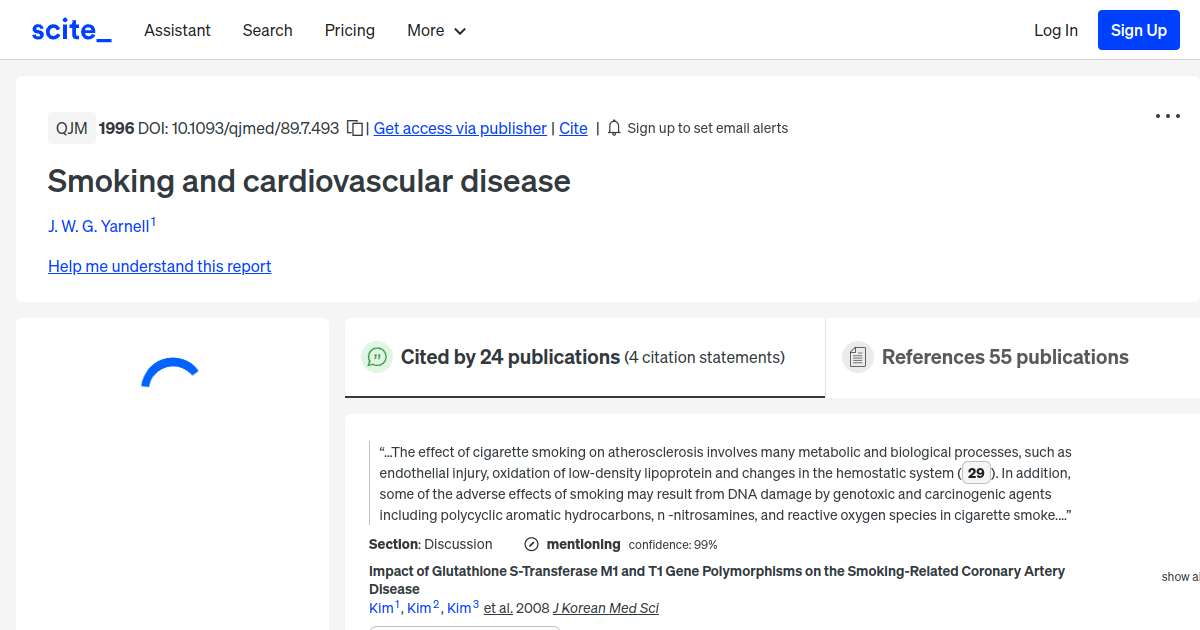Click citation reference badge 29

point(975,472)
